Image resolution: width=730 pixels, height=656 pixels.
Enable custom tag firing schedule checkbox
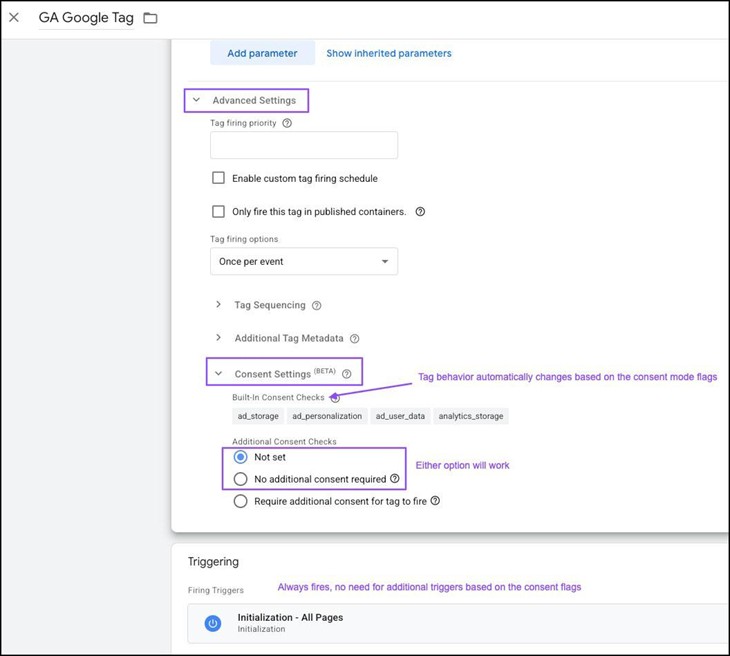tap(218, 178)
